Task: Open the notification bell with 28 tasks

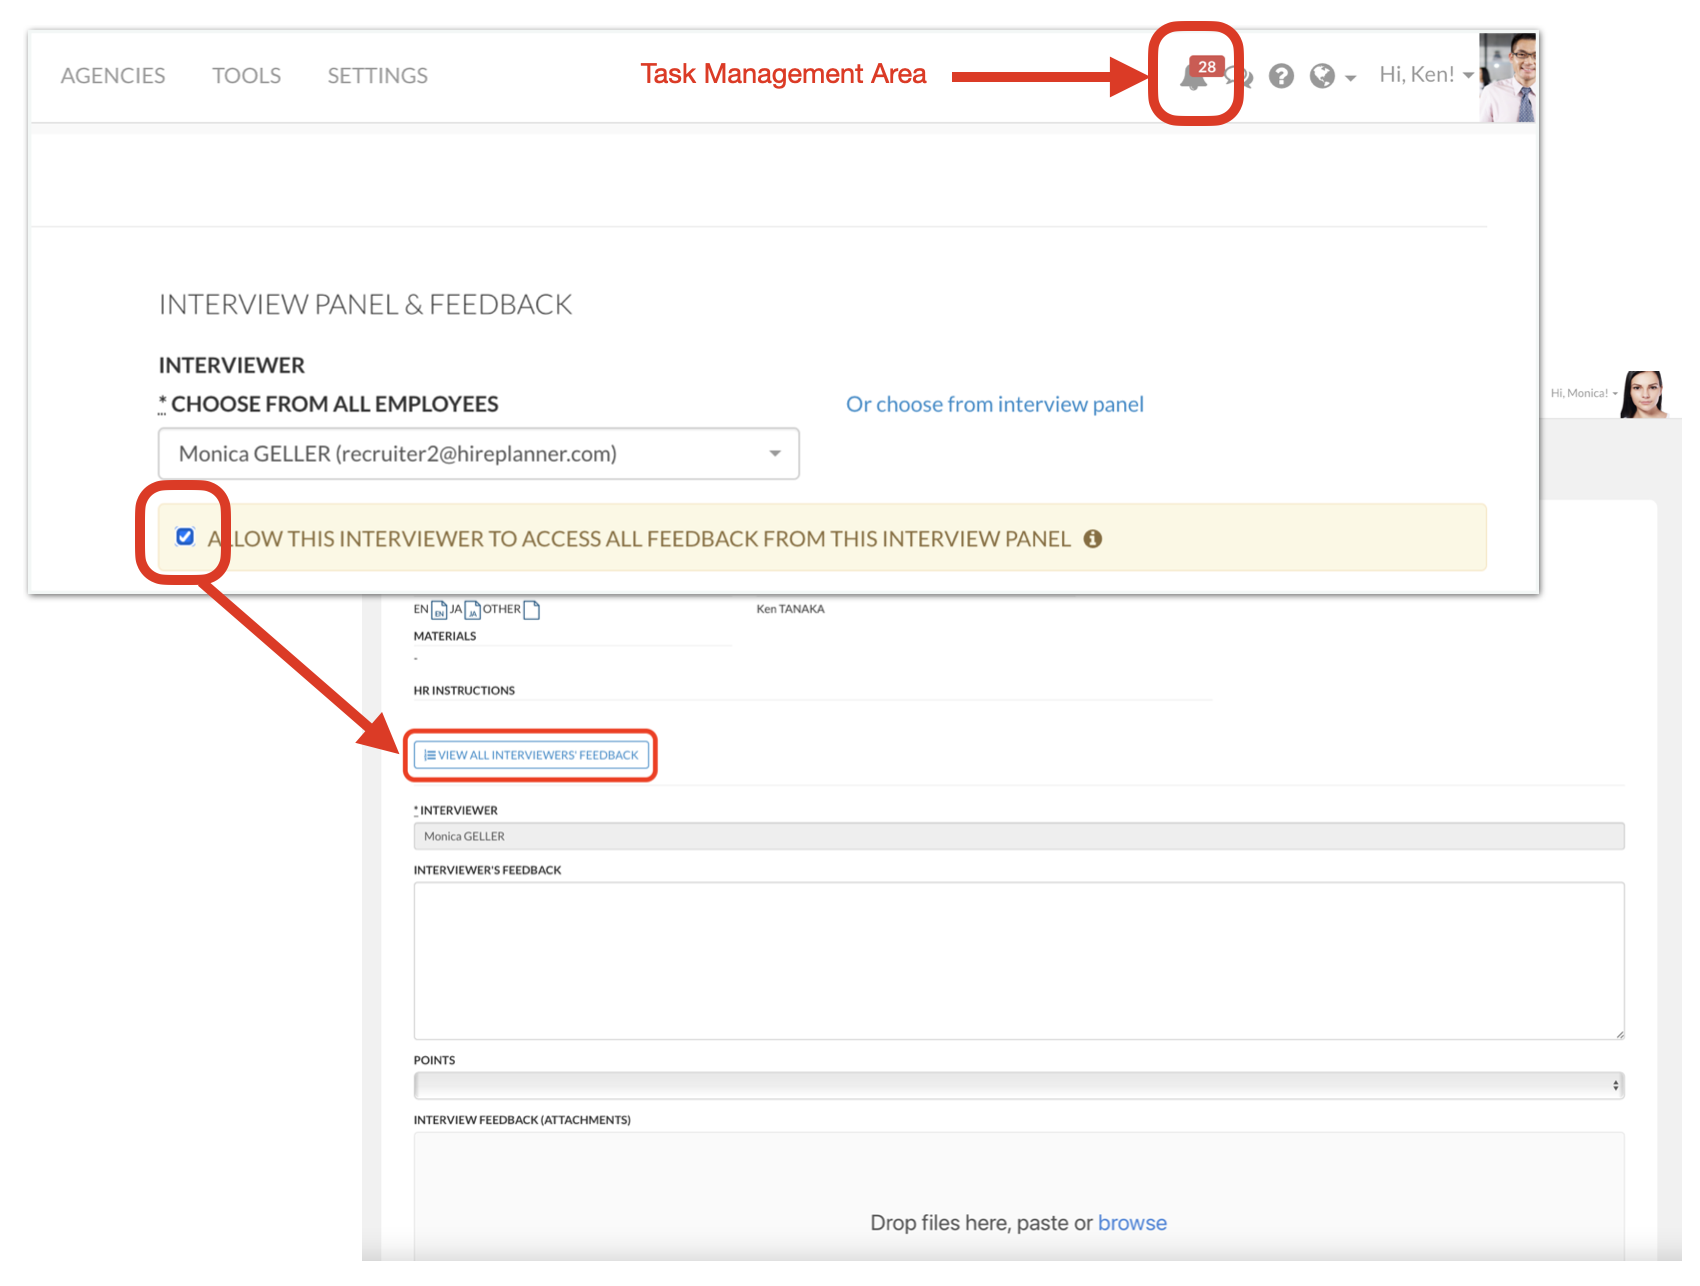Action: 1194,76
